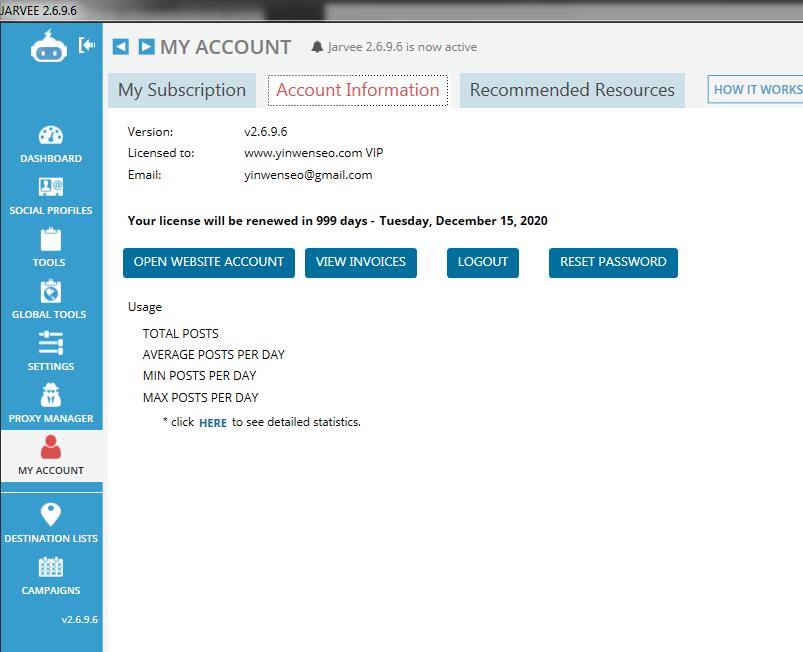Click the SOCIAL PROFILES sidebar label

point(51,211)
